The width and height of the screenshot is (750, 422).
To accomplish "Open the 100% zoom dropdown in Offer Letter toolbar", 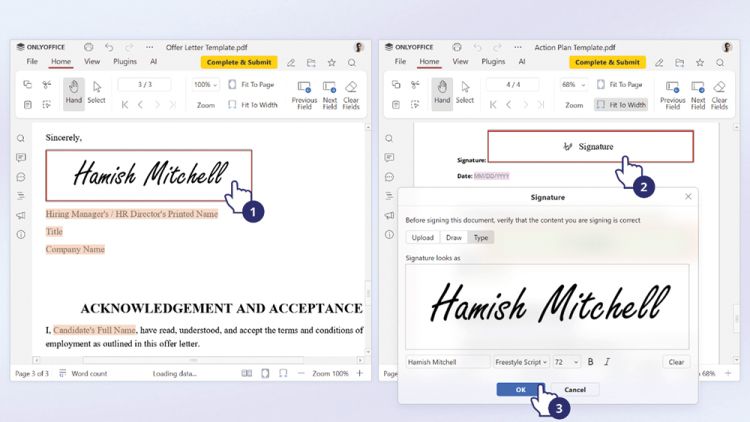I will [206, 85].
